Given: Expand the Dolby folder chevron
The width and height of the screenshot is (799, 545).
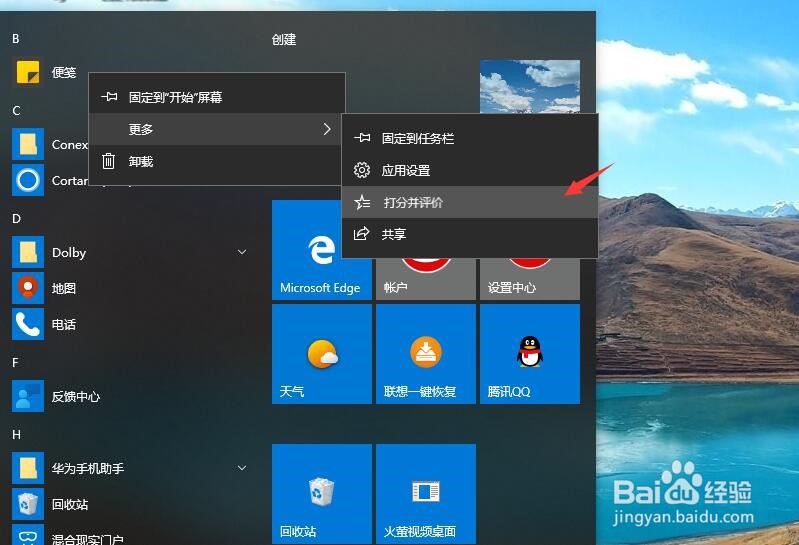Looking at the screenshot, I should (x=242, y=252).
